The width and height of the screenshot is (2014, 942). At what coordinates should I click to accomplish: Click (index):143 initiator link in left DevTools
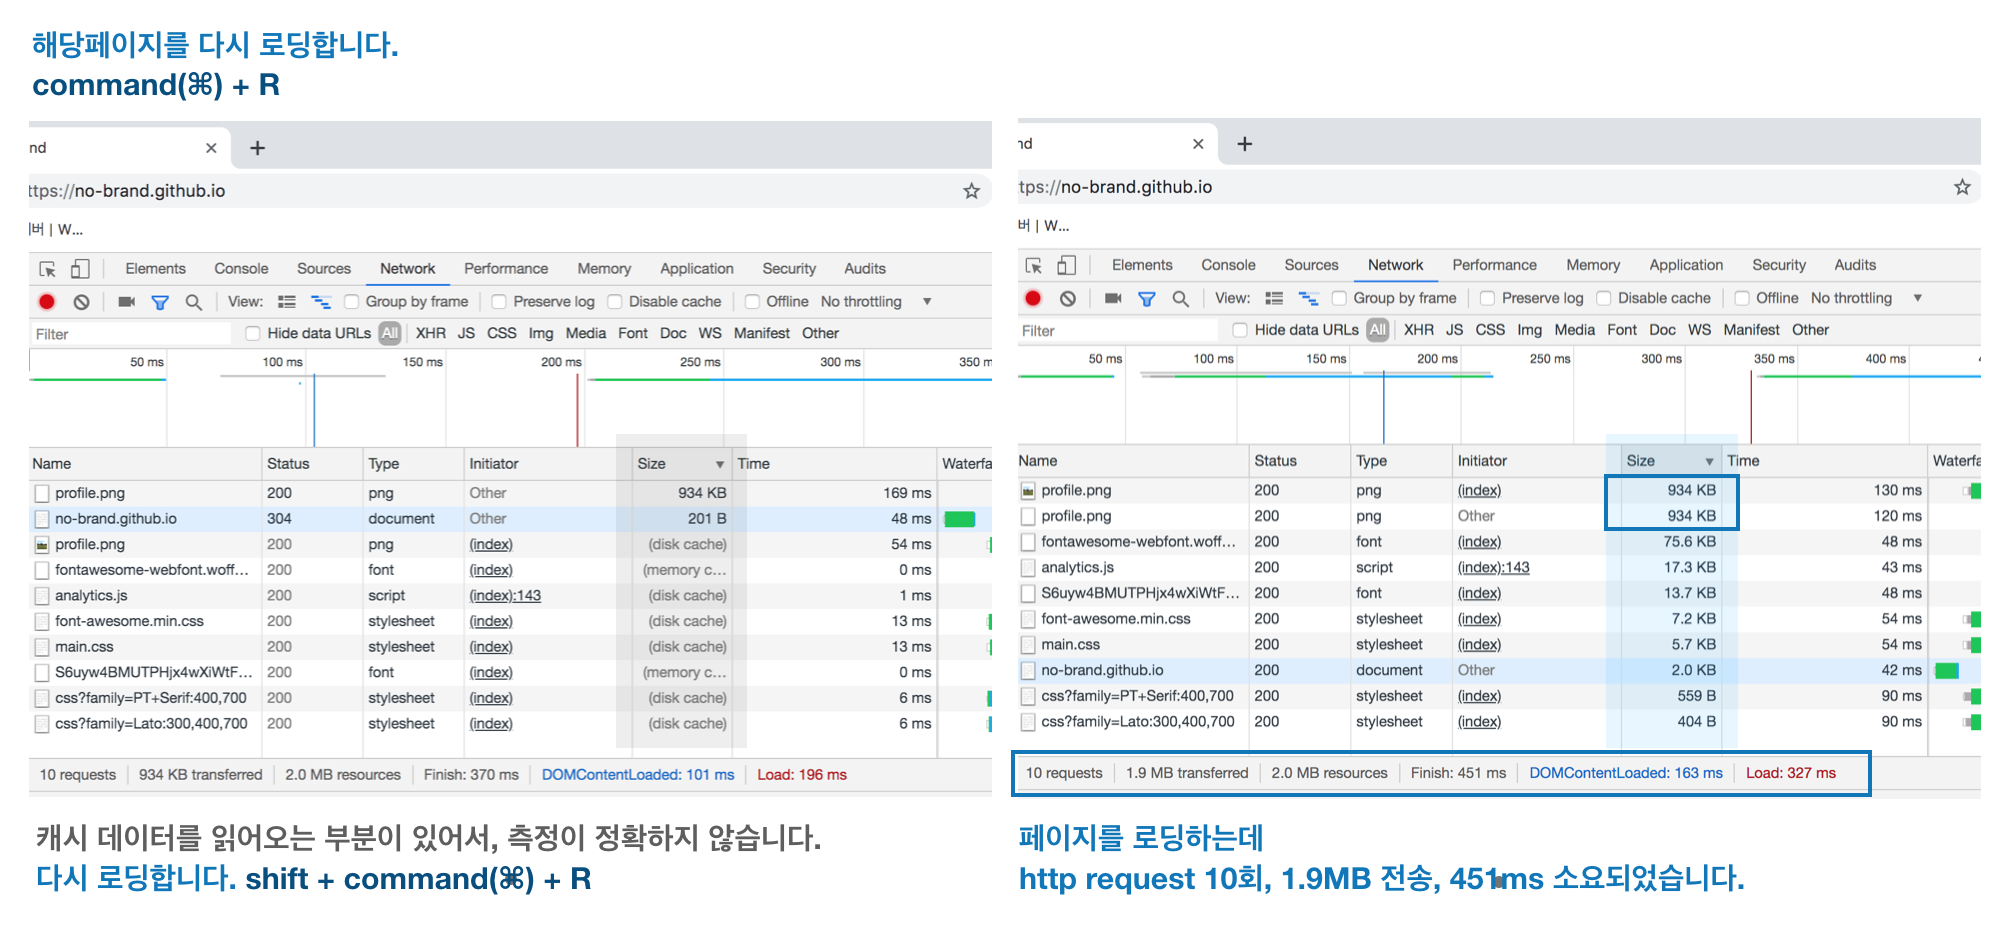pyautogui.click(x=505, y=596)
